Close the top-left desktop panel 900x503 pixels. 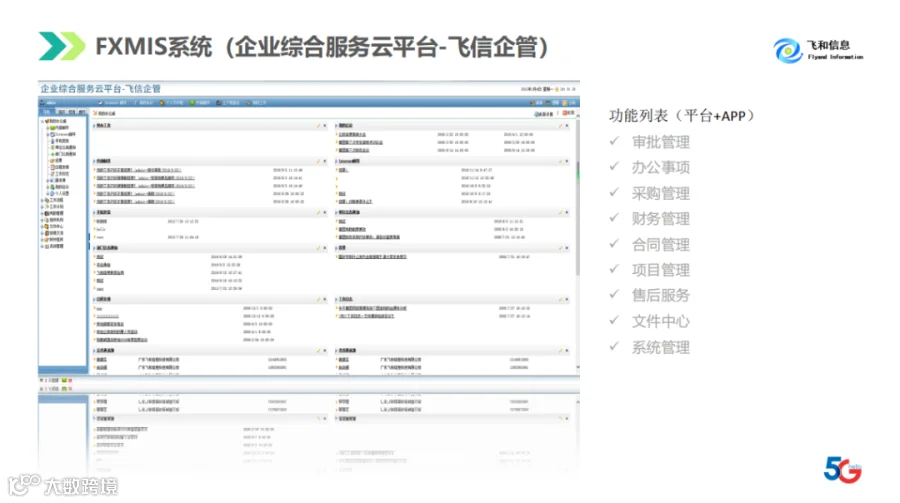(x=325, y=125)
